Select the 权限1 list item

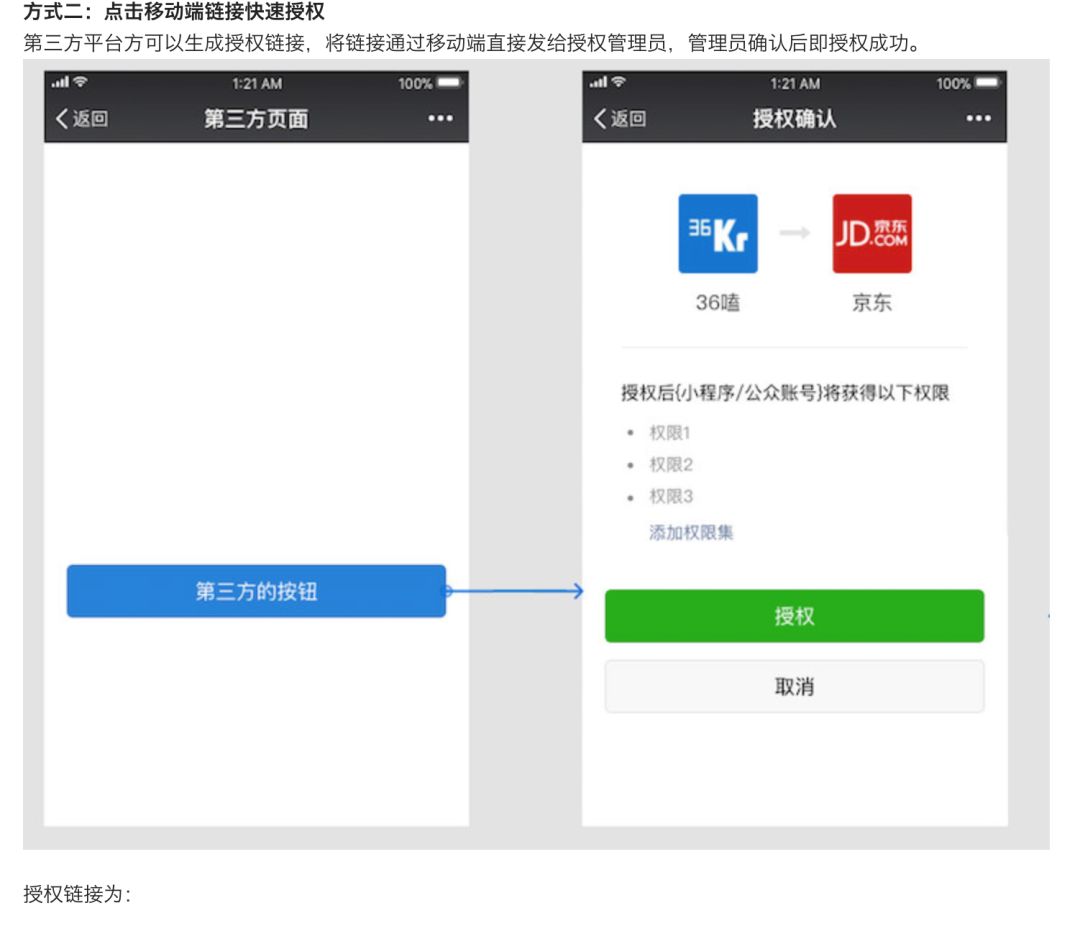[x=669, y=433]
